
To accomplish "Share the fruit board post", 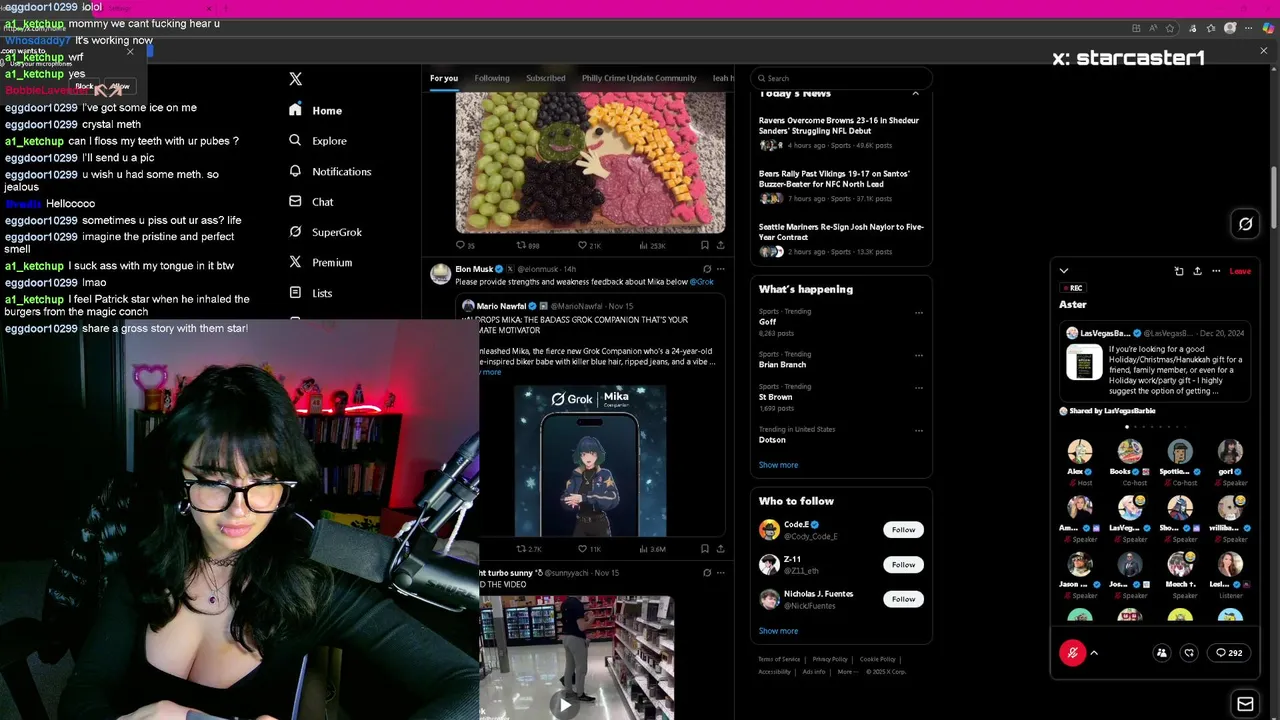I will pos(720,245).
